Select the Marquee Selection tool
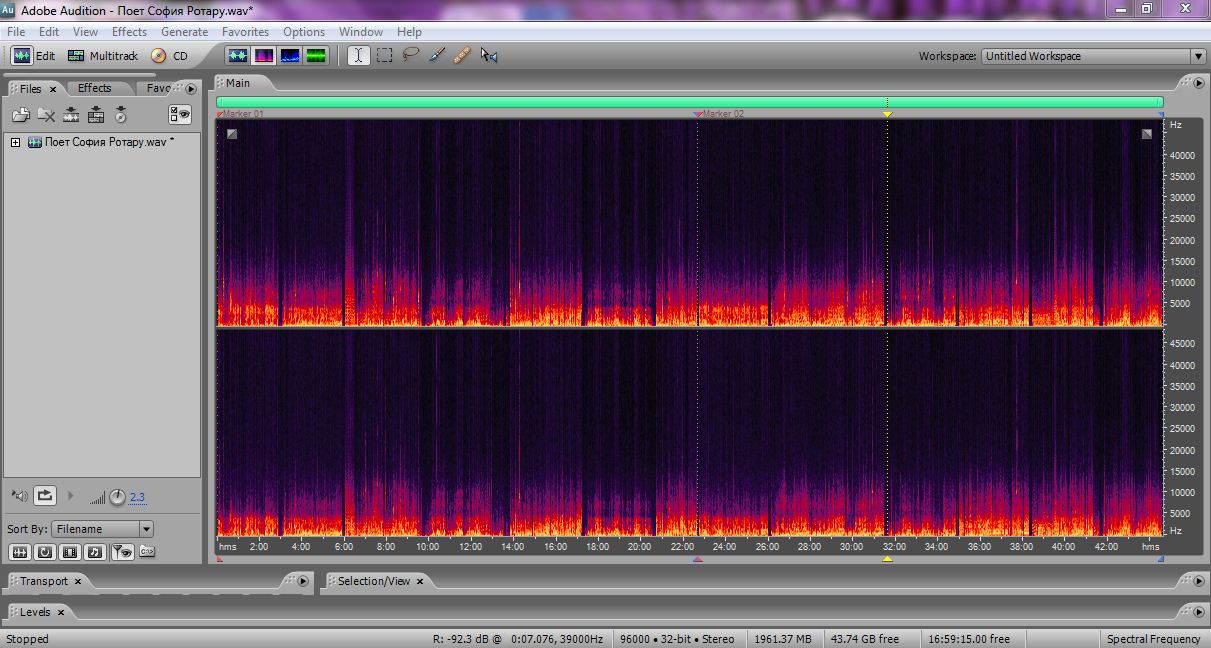Screen dimensions: 1211x648 (384, 56)
